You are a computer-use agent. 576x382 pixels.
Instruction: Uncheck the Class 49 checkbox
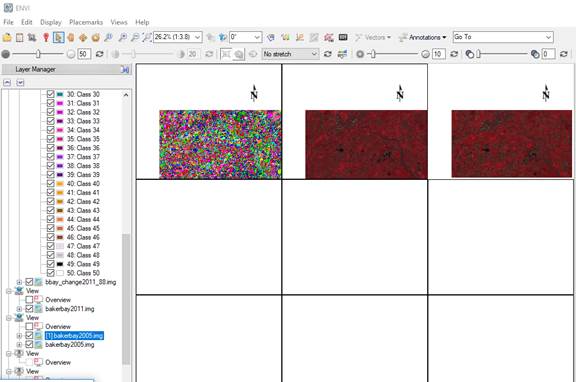pos(51,264)
